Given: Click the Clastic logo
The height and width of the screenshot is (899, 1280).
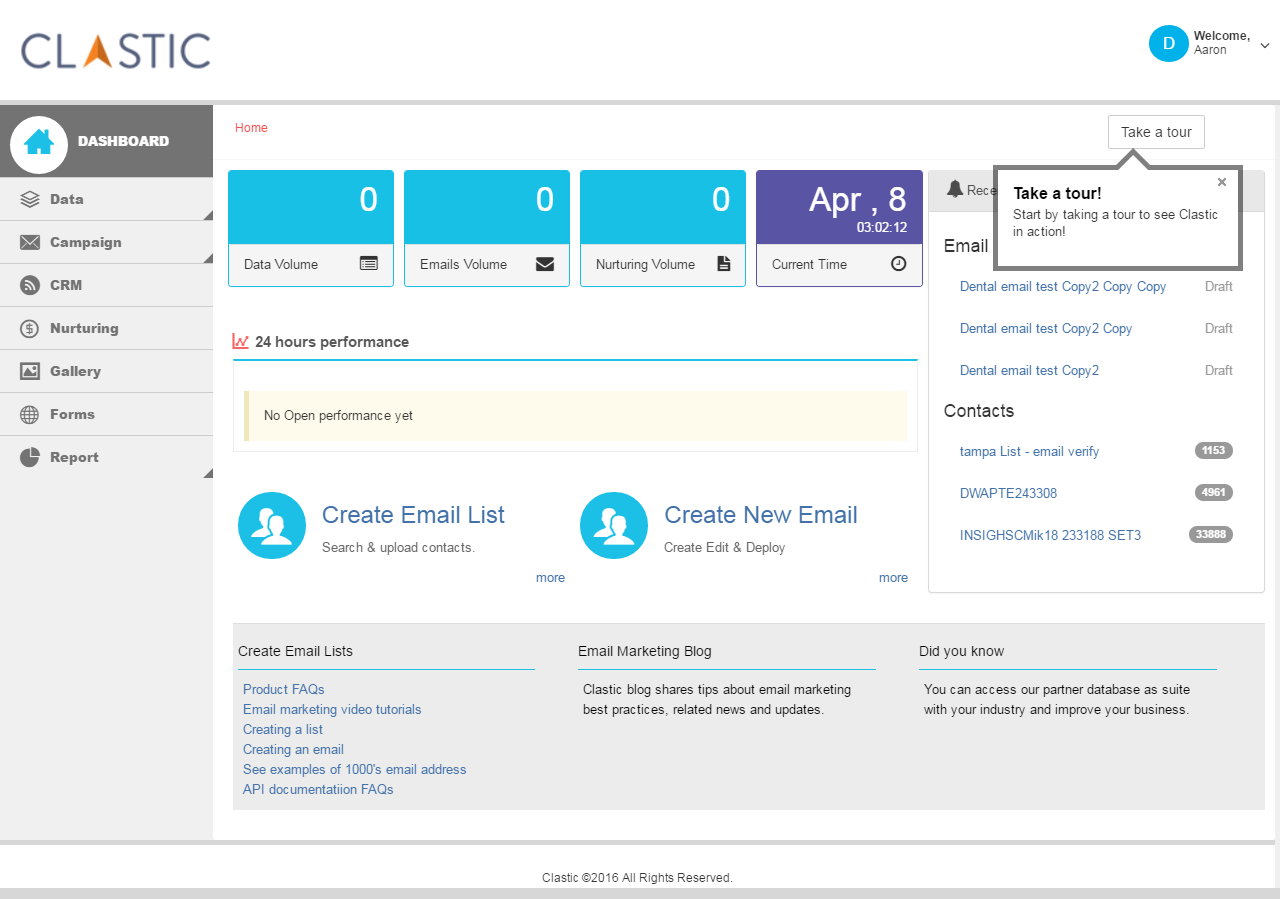Looking at the screenshot, I should coord(116,50).
